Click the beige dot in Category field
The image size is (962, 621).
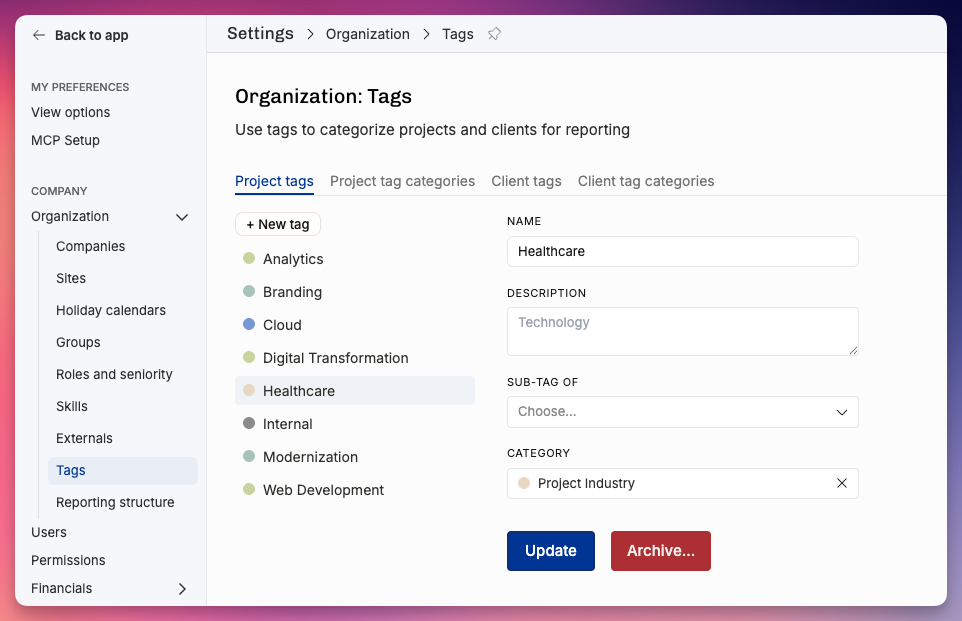point(524,483)
